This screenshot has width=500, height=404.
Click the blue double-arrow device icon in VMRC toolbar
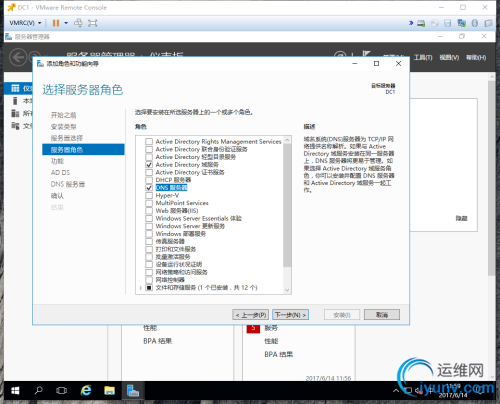pos(411,23)
